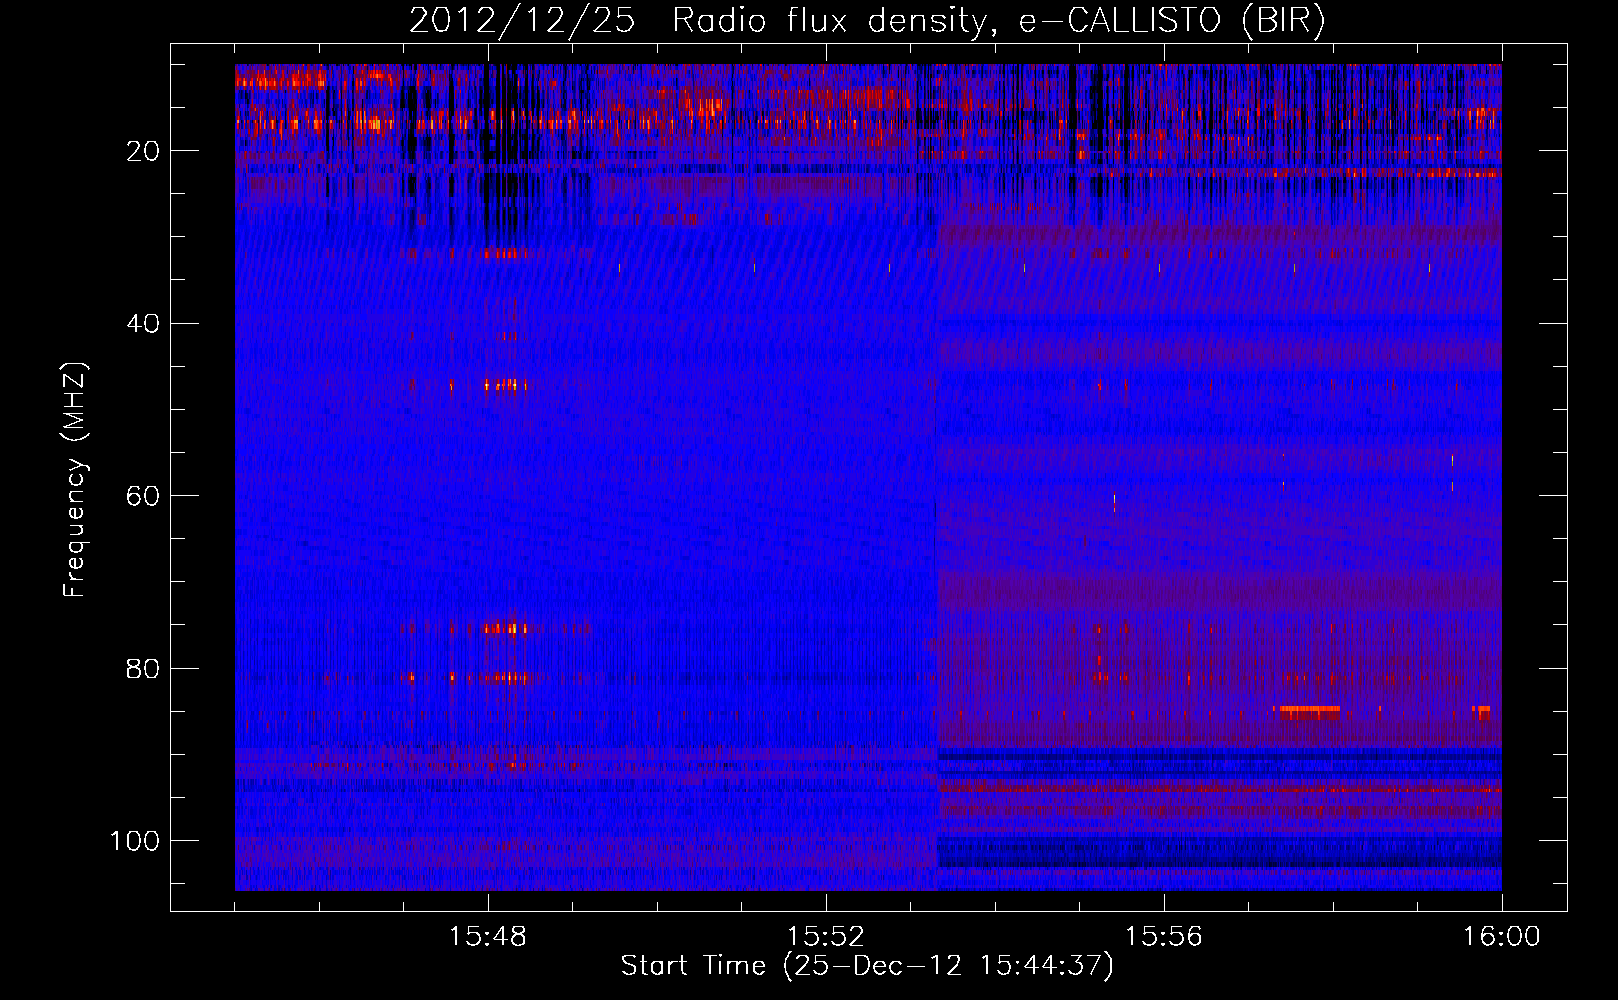Click the 40 MHz frequency tick label
Viewport: 1618px width, 1000px height.
[143, 323]
